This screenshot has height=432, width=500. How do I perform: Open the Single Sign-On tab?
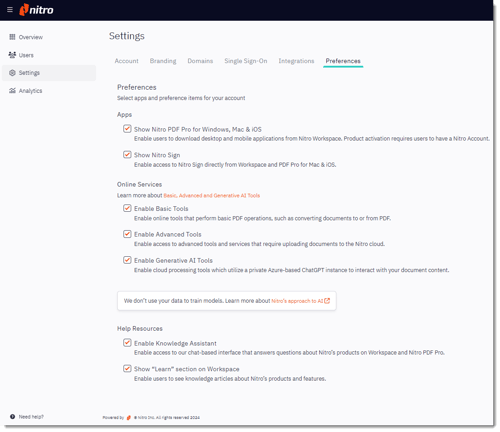coord(246,61)
